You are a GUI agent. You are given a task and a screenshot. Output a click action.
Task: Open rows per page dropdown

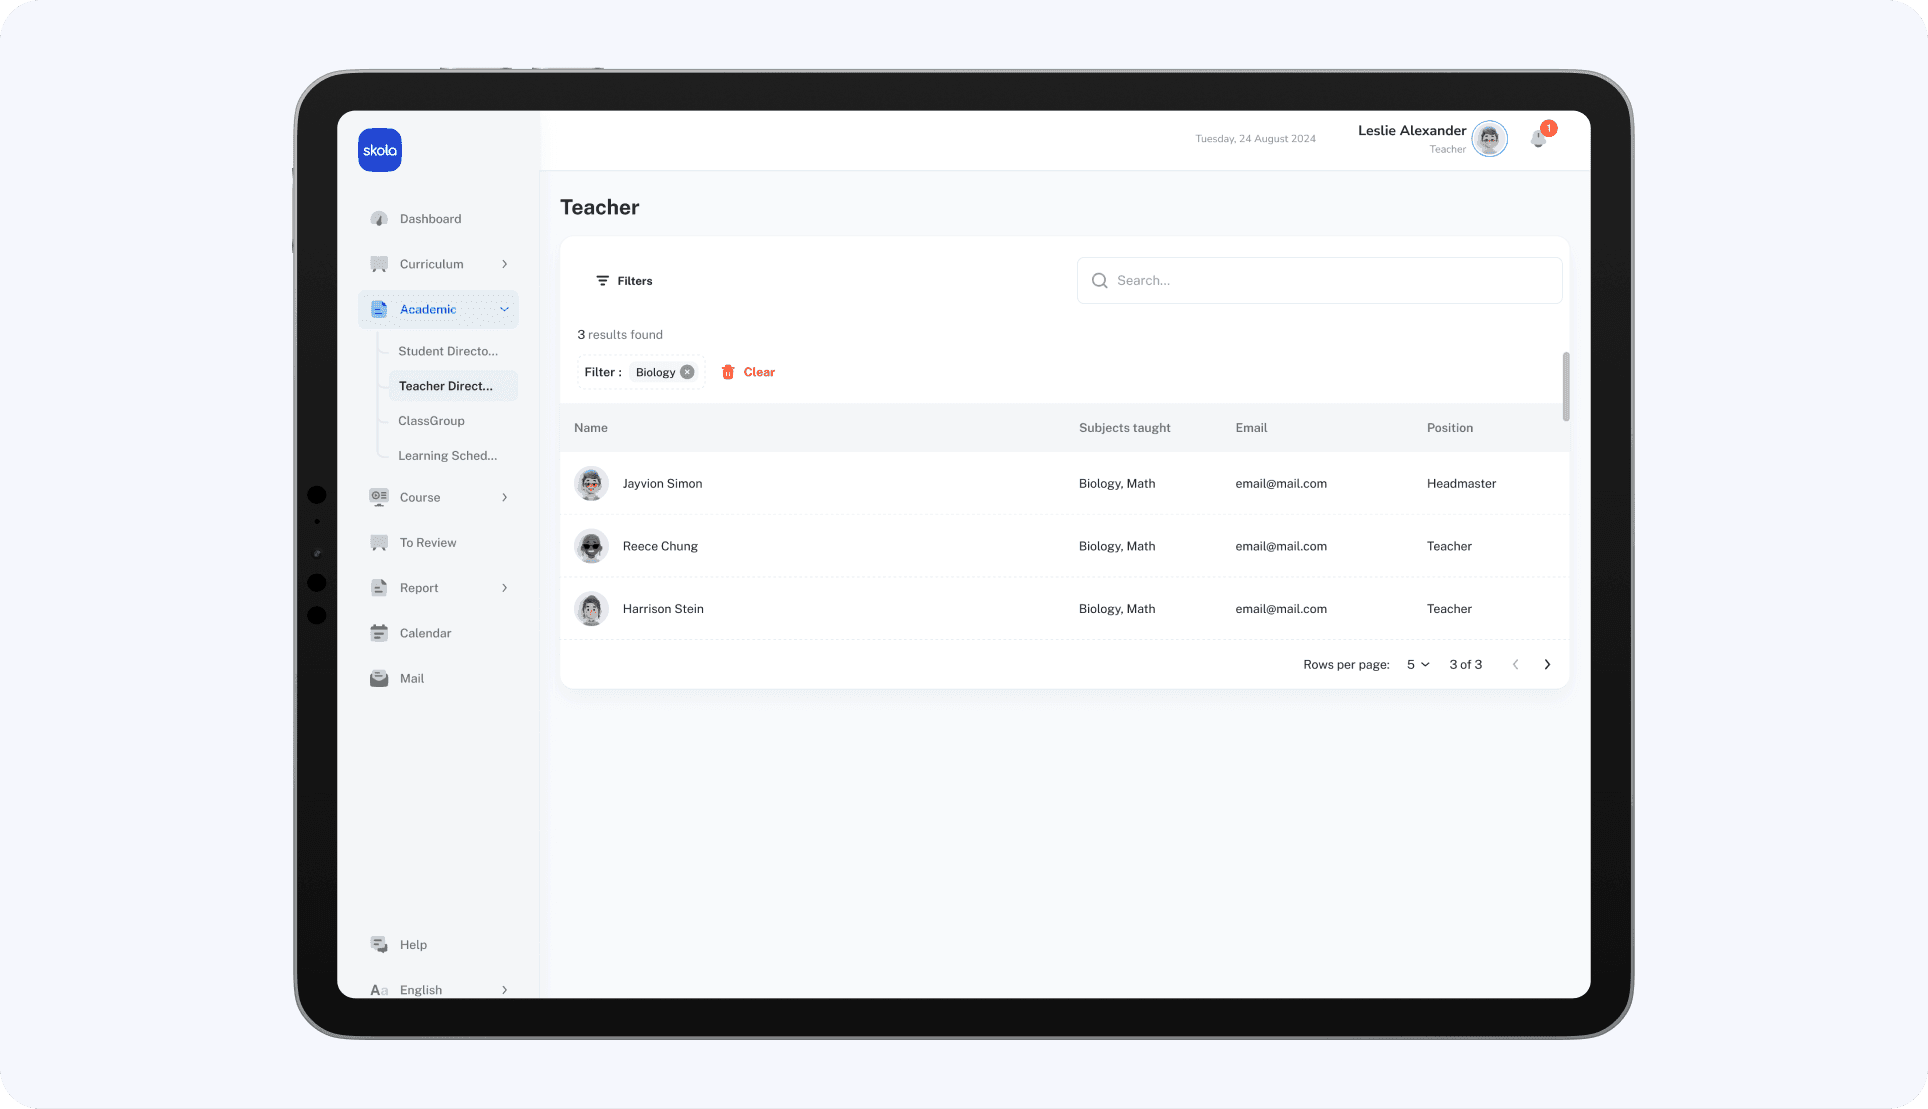point(1417,664)
